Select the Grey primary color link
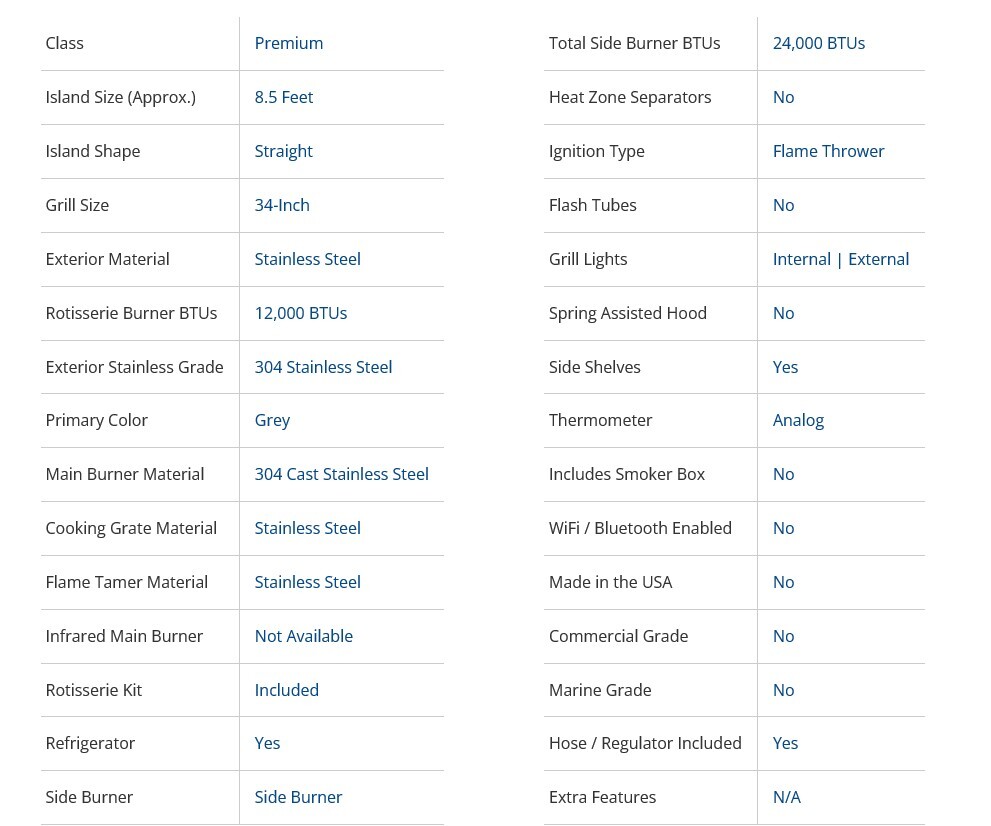The height and width of the screenshot is (826, 991). (272, 420)
